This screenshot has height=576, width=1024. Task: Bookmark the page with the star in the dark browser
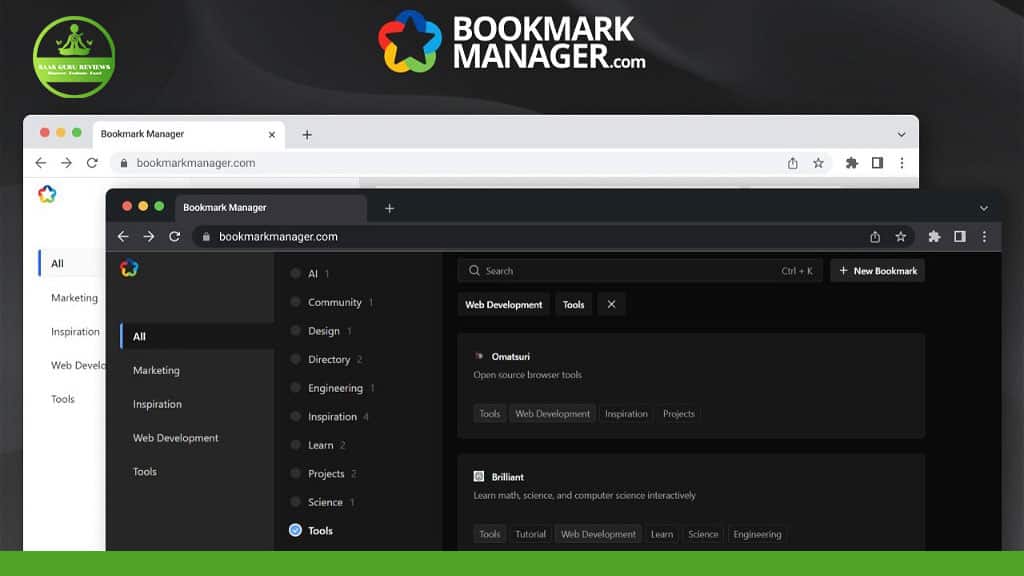(901, 236)
